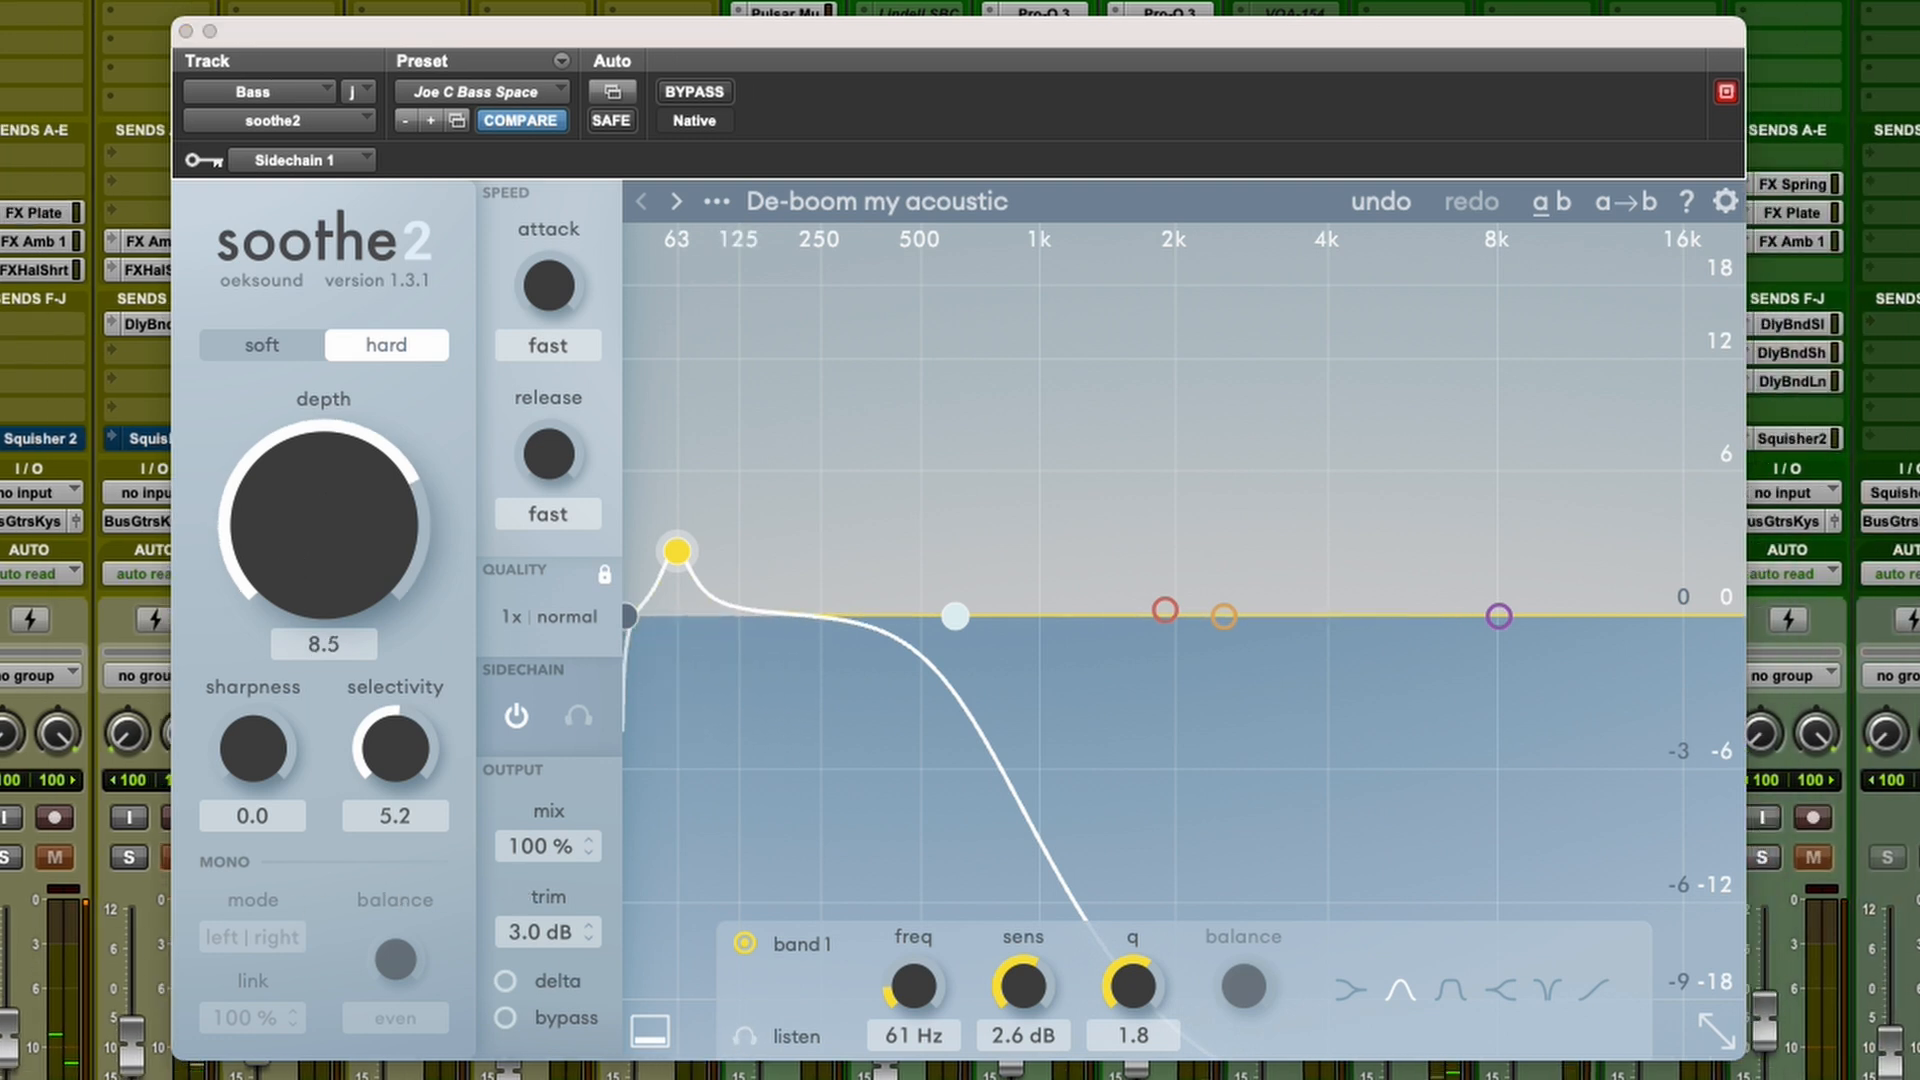Copy a to b button
Screen dimensions: 1920x1080
point(1626,201)
